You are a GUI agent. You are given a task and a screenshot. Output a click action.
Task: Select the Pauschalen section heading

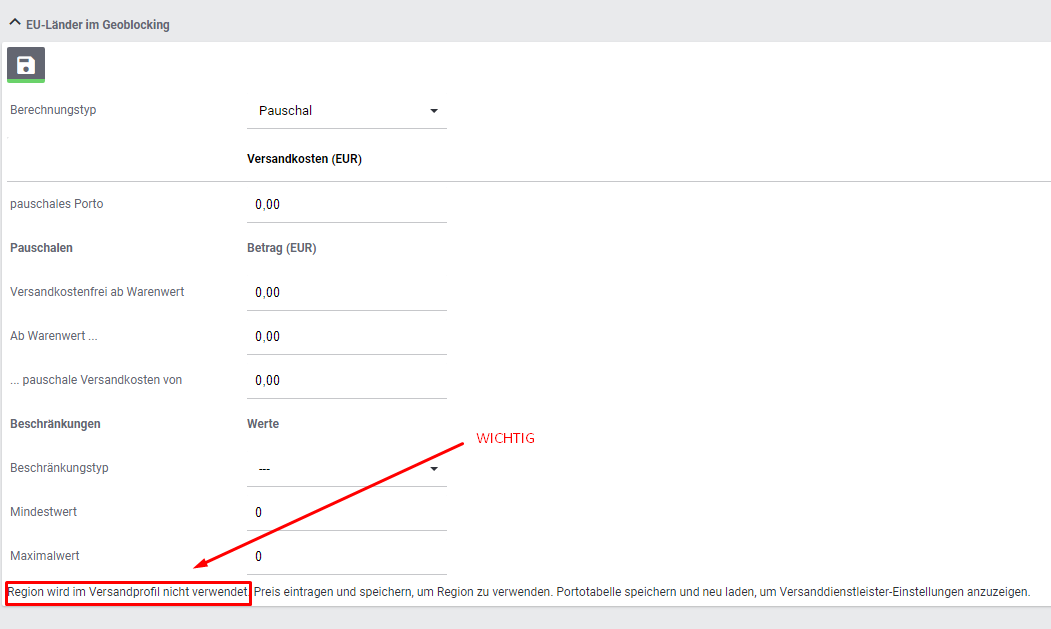click(x=41, y=248)
